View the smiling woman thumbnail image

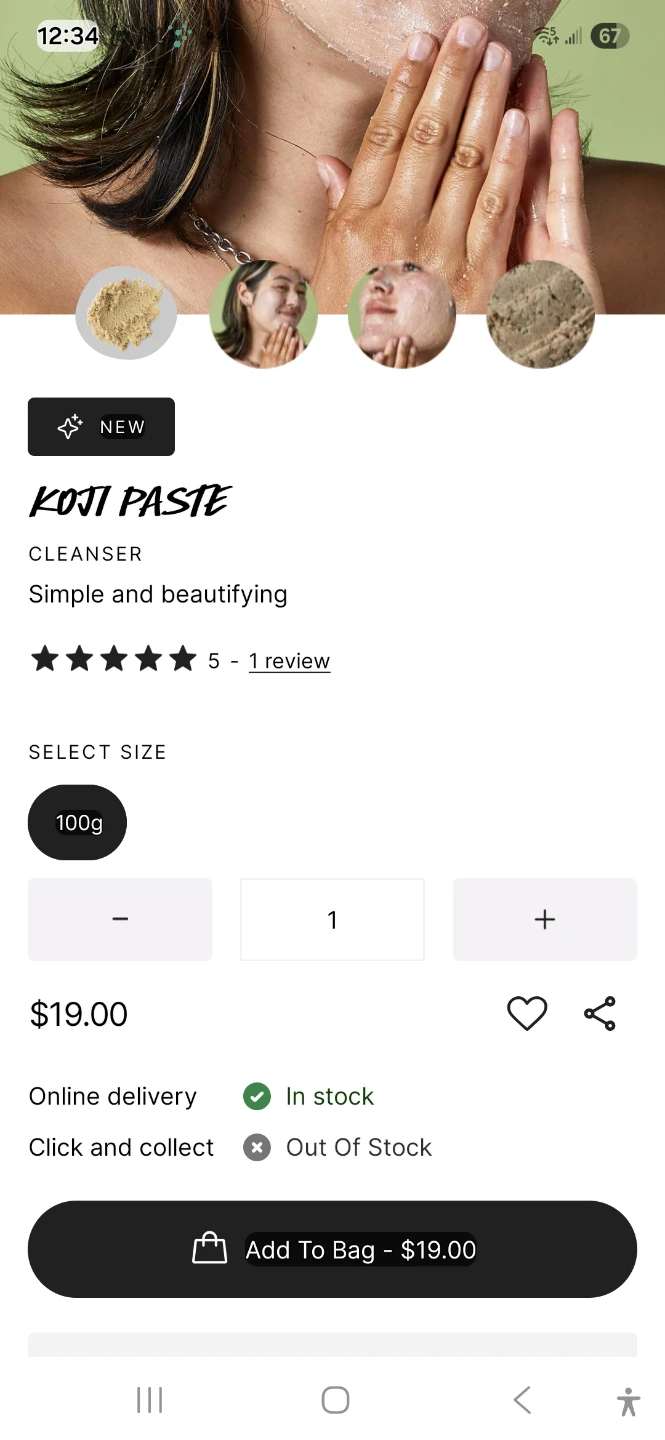pos(264,314)
